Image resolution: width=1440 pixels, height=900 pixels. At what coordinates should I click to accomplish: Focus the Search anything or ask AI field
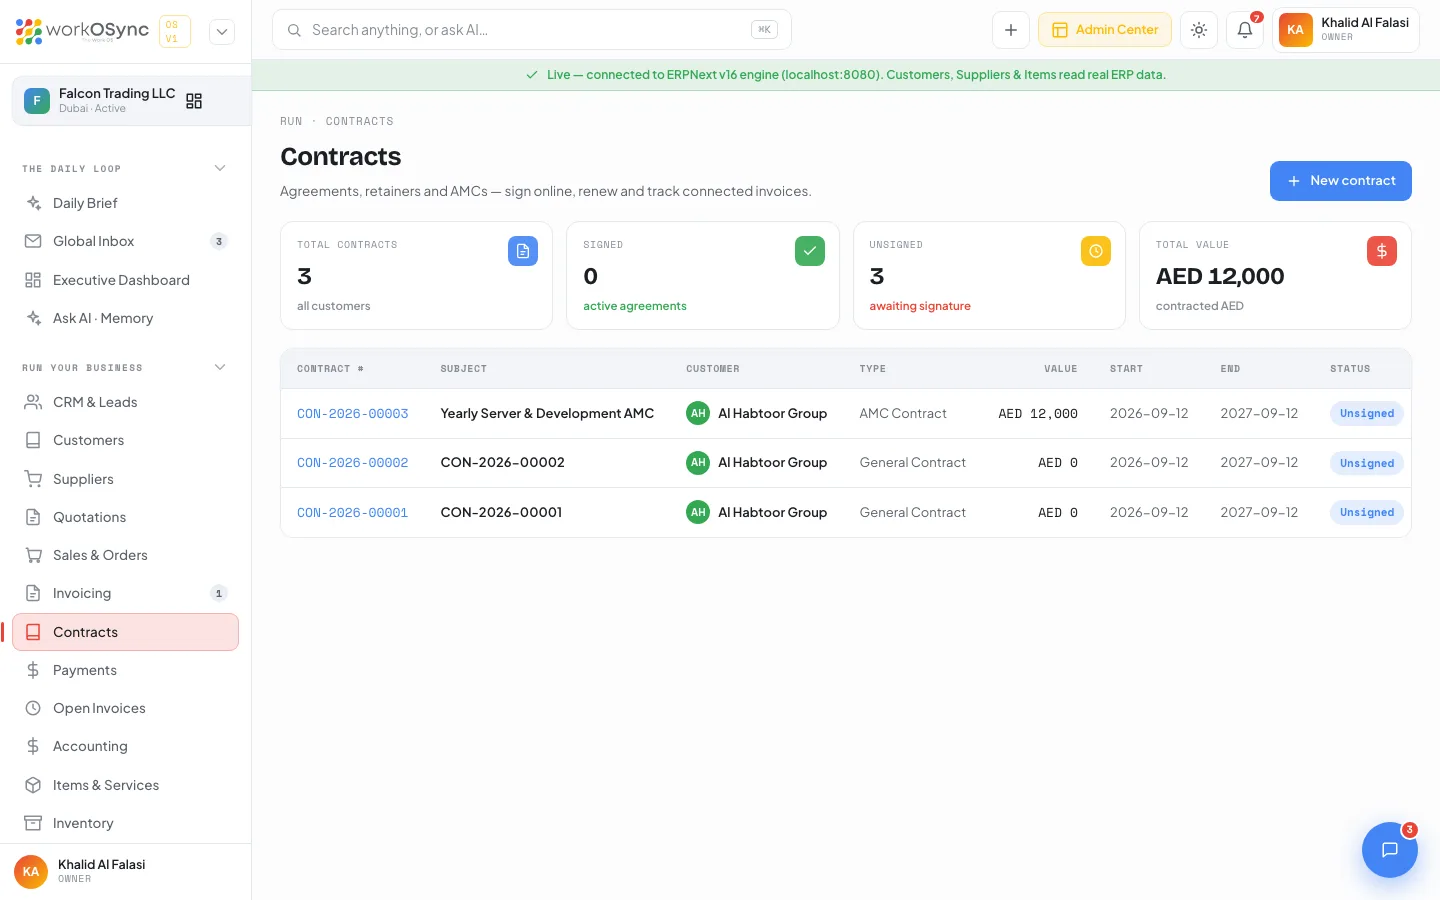(532, 30)
